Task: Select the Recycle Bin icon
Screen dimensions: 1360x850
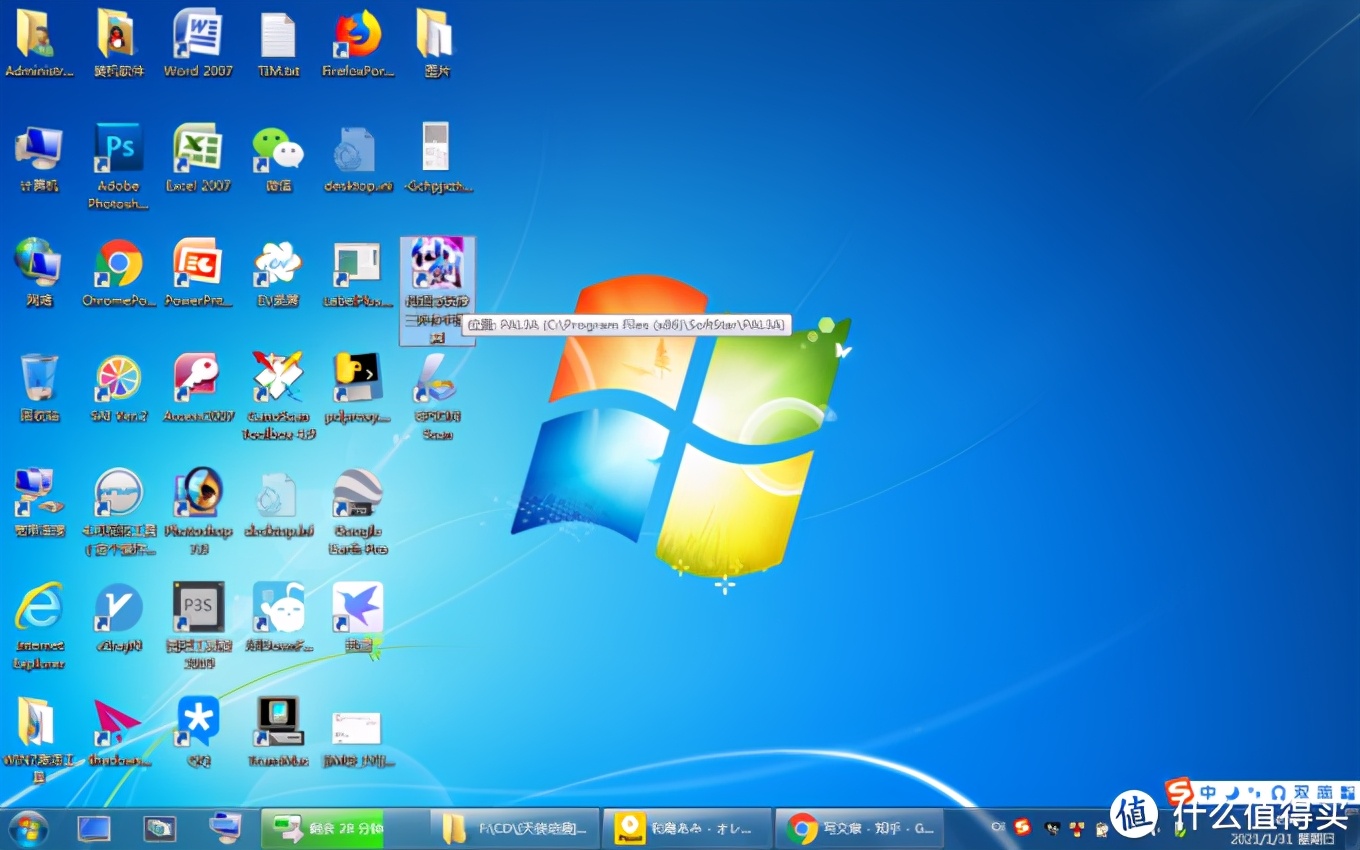Action: tap(39, 381)
